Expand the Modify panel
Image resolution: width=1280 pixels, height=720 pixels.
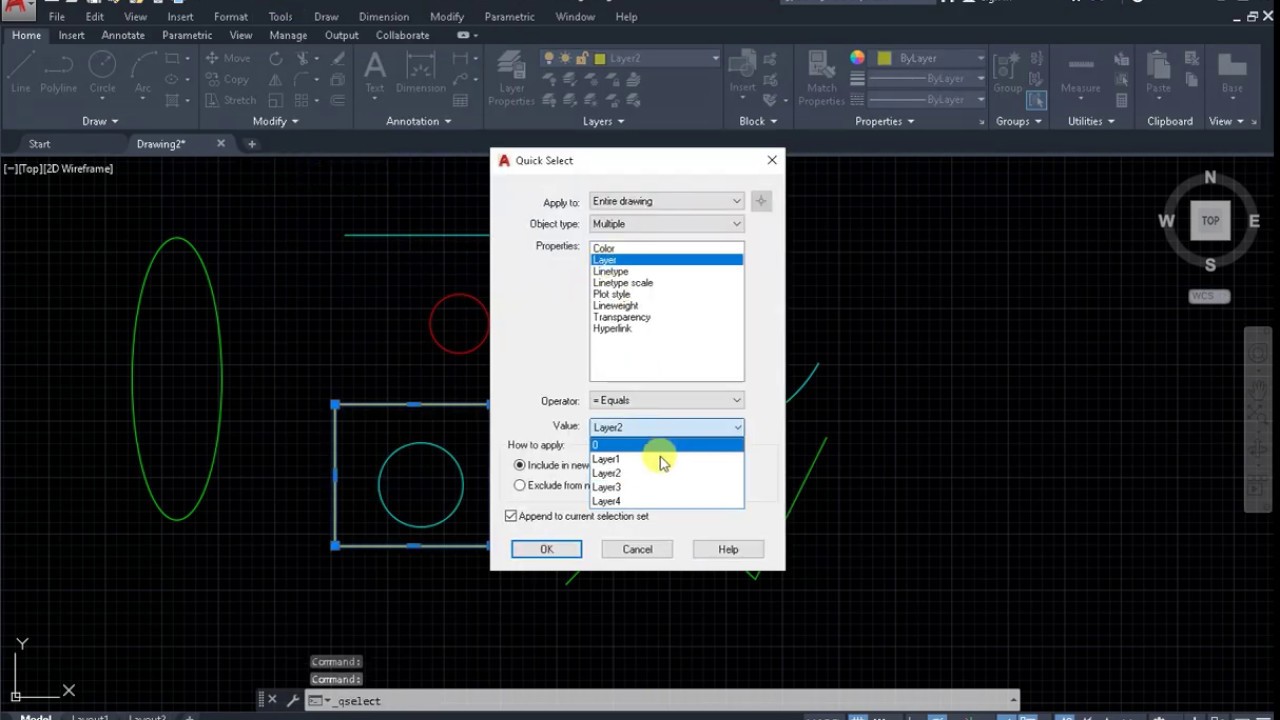tap(275, 121)
